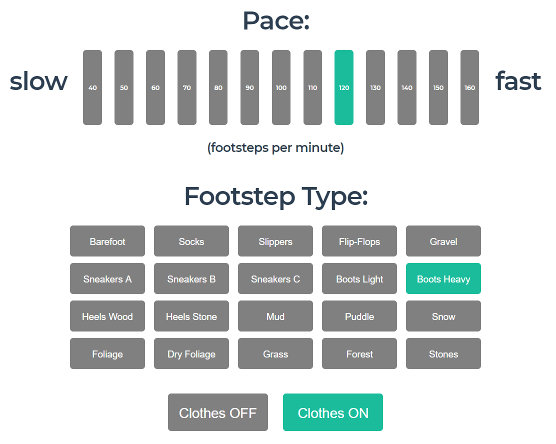Pick Sneakers C footstep type
Screen dimensions: 556x444
click(x=276, y=279)
